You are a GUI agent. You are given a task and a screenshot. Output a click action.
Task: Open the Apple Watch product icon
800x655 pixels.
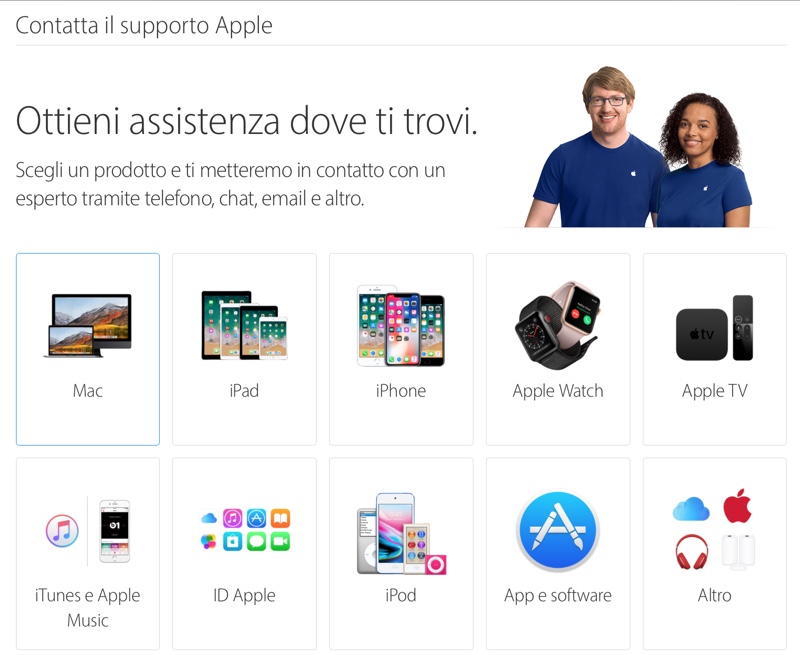557,323
